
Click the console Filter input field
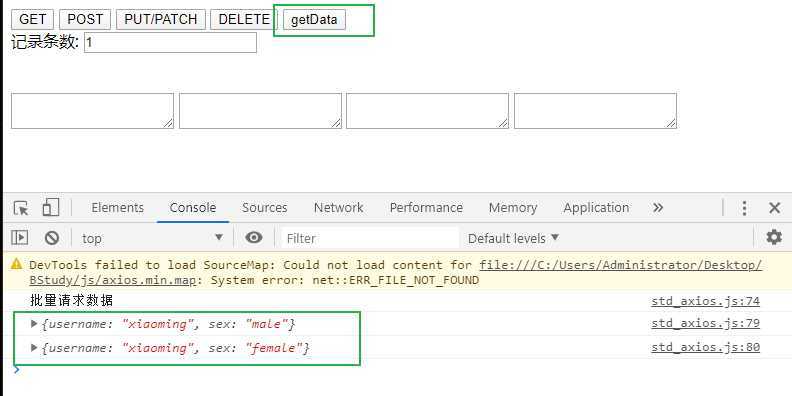[x=370, y=238]
